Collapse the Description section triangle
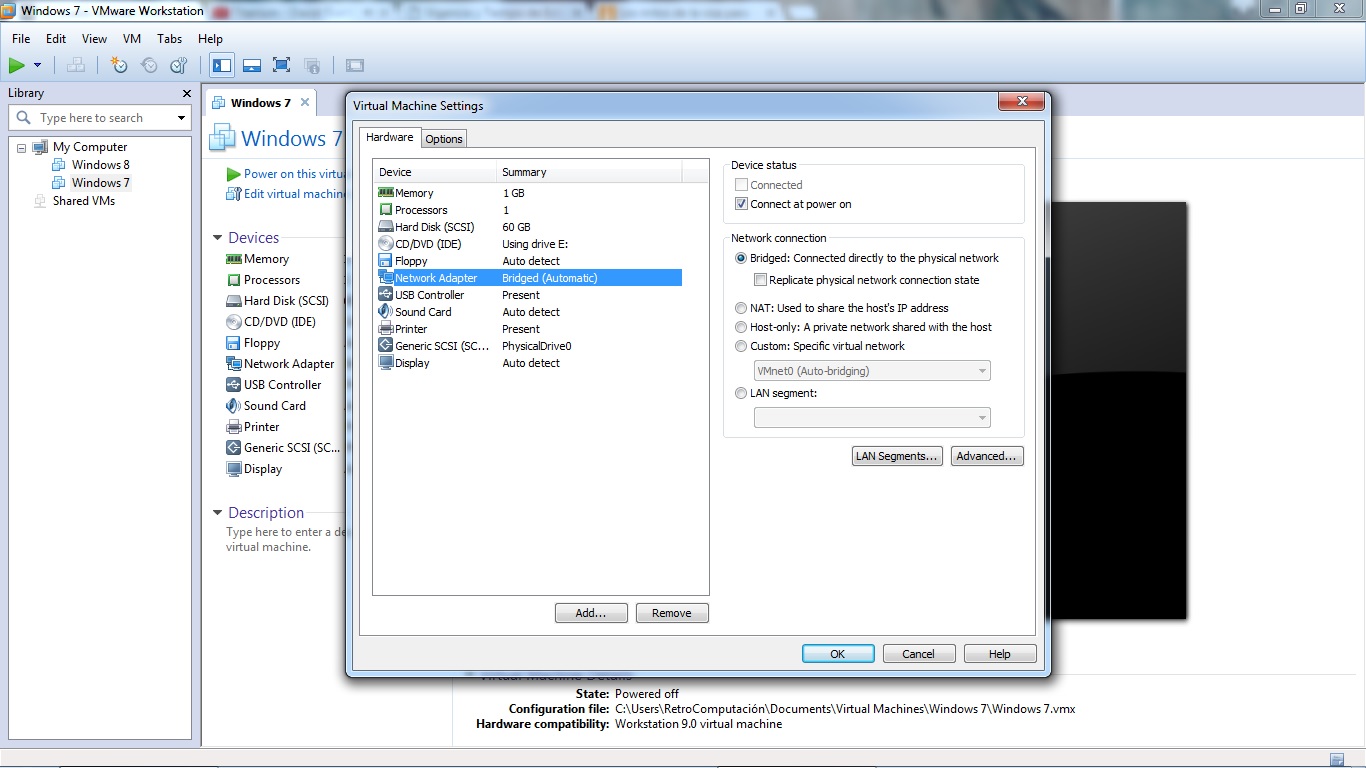Viewport: 1366px width, 768px height. click(x=217, y=513)
